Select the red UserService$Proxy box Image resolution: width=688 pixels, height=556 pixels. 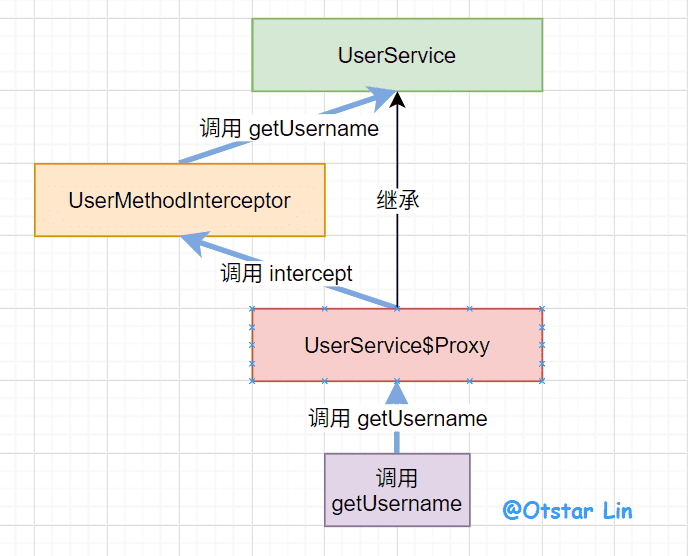tap(397, 345)
